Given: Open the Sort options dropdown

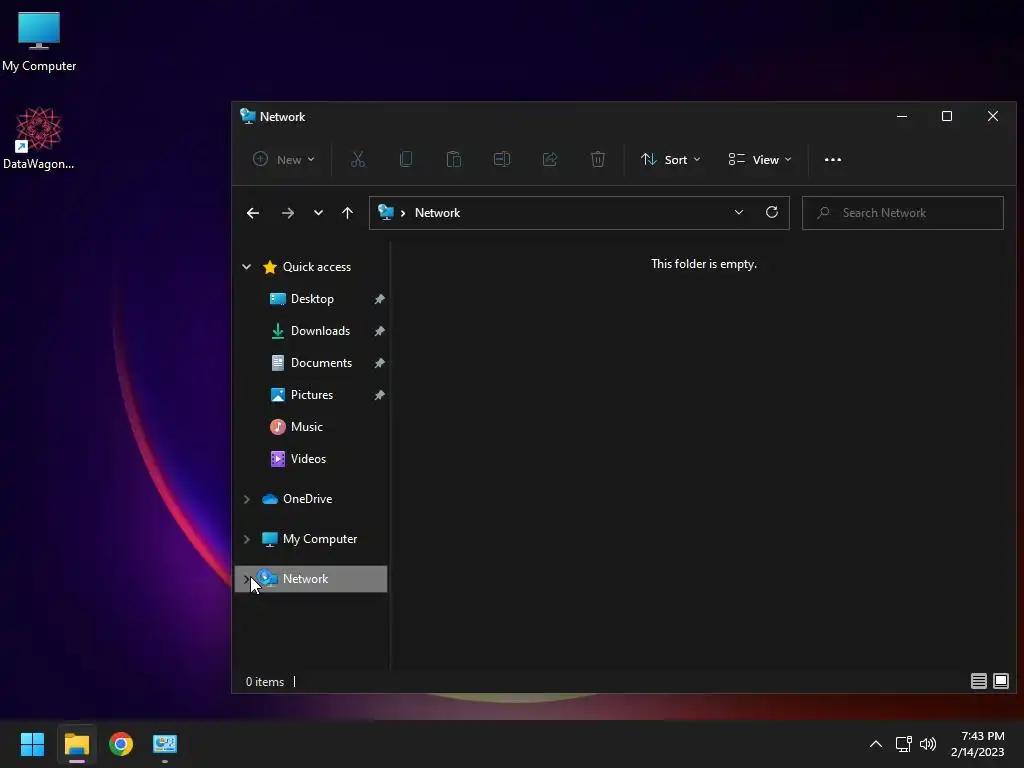Looking at the screenshot, I should point(671,159).
